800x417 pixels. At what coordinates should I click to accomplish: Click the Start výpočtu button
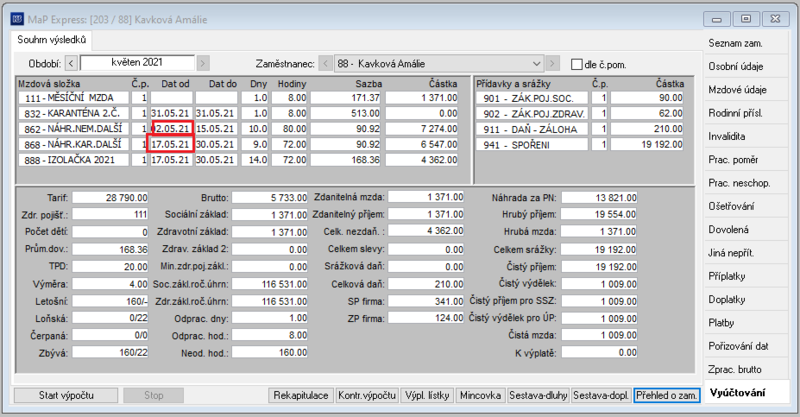pos(66,395)
